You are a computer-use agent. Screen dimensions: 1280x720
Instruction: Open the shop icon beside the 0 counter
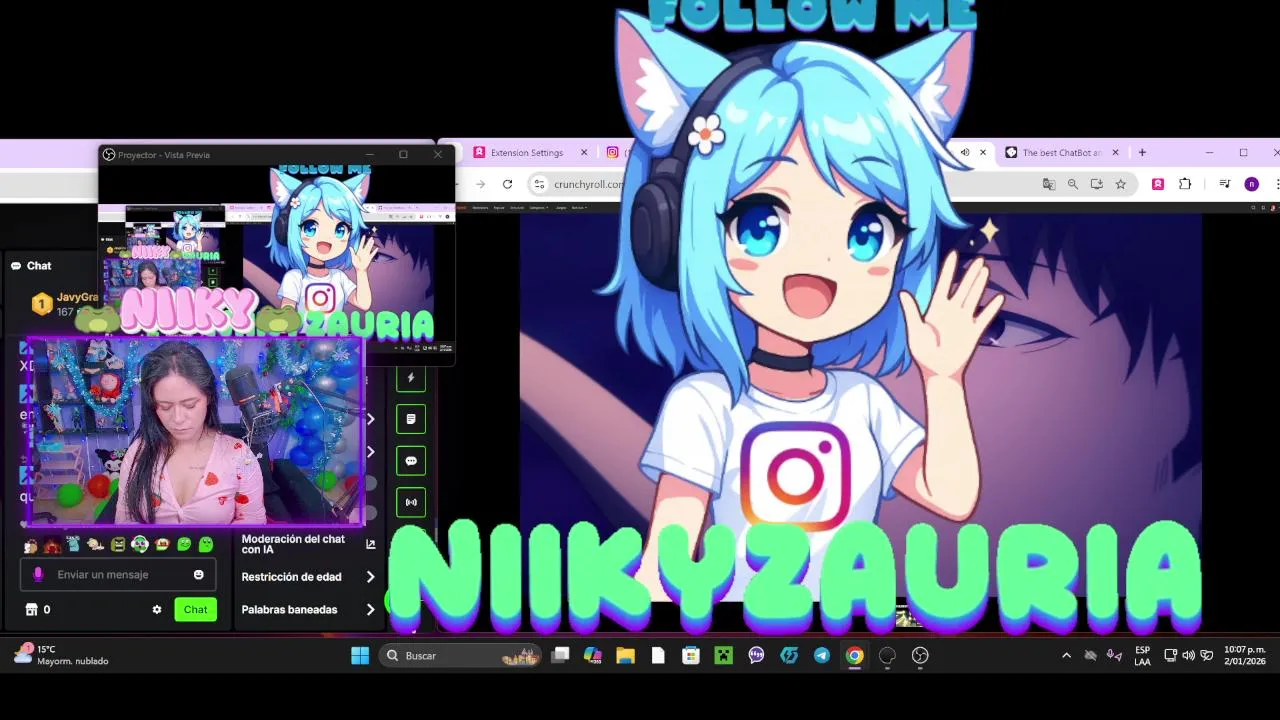pyautogui.click(x=31, y=609)
